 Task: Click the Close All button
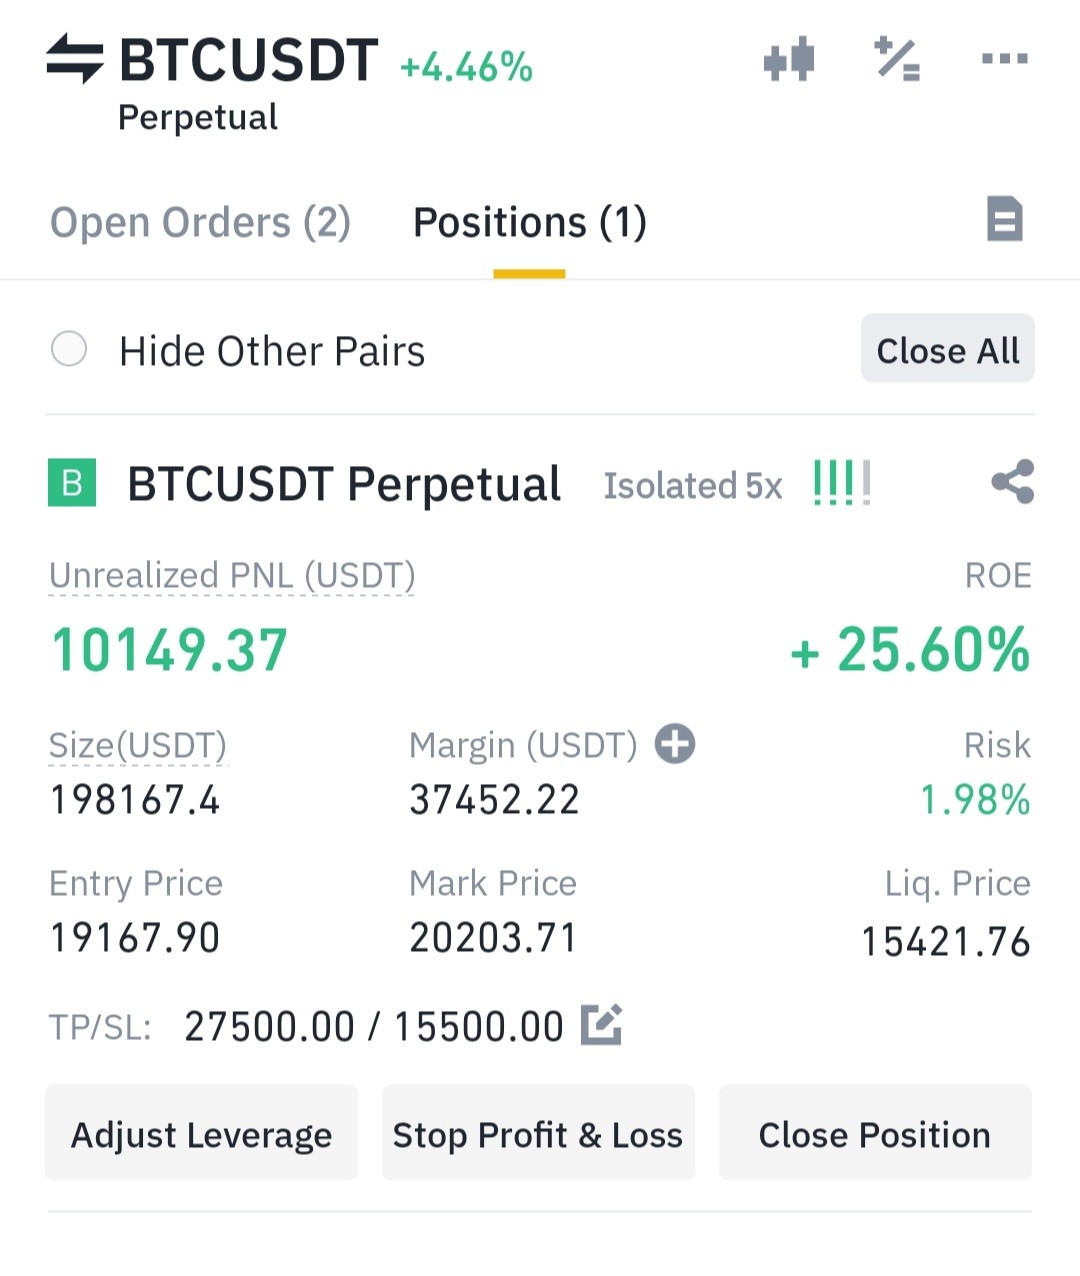948,349
